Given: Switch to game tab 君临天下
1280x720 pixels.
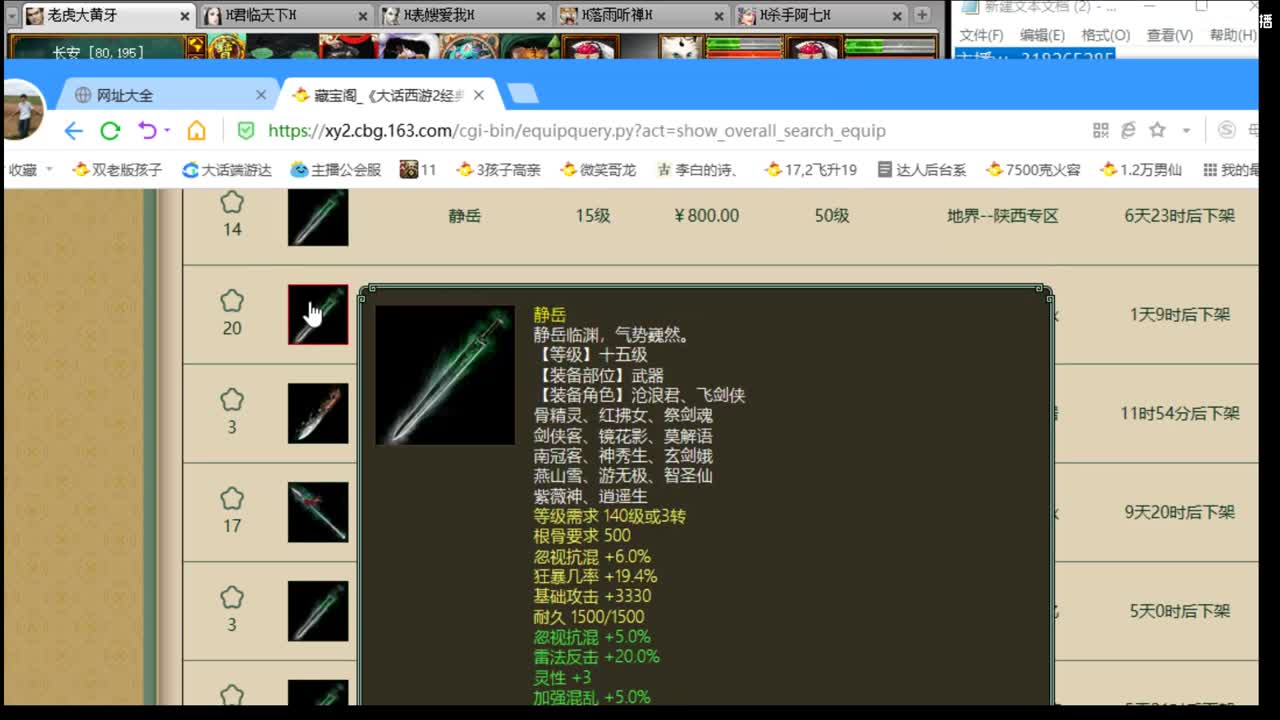Looking at the screenshot, I should pos(288,15).
